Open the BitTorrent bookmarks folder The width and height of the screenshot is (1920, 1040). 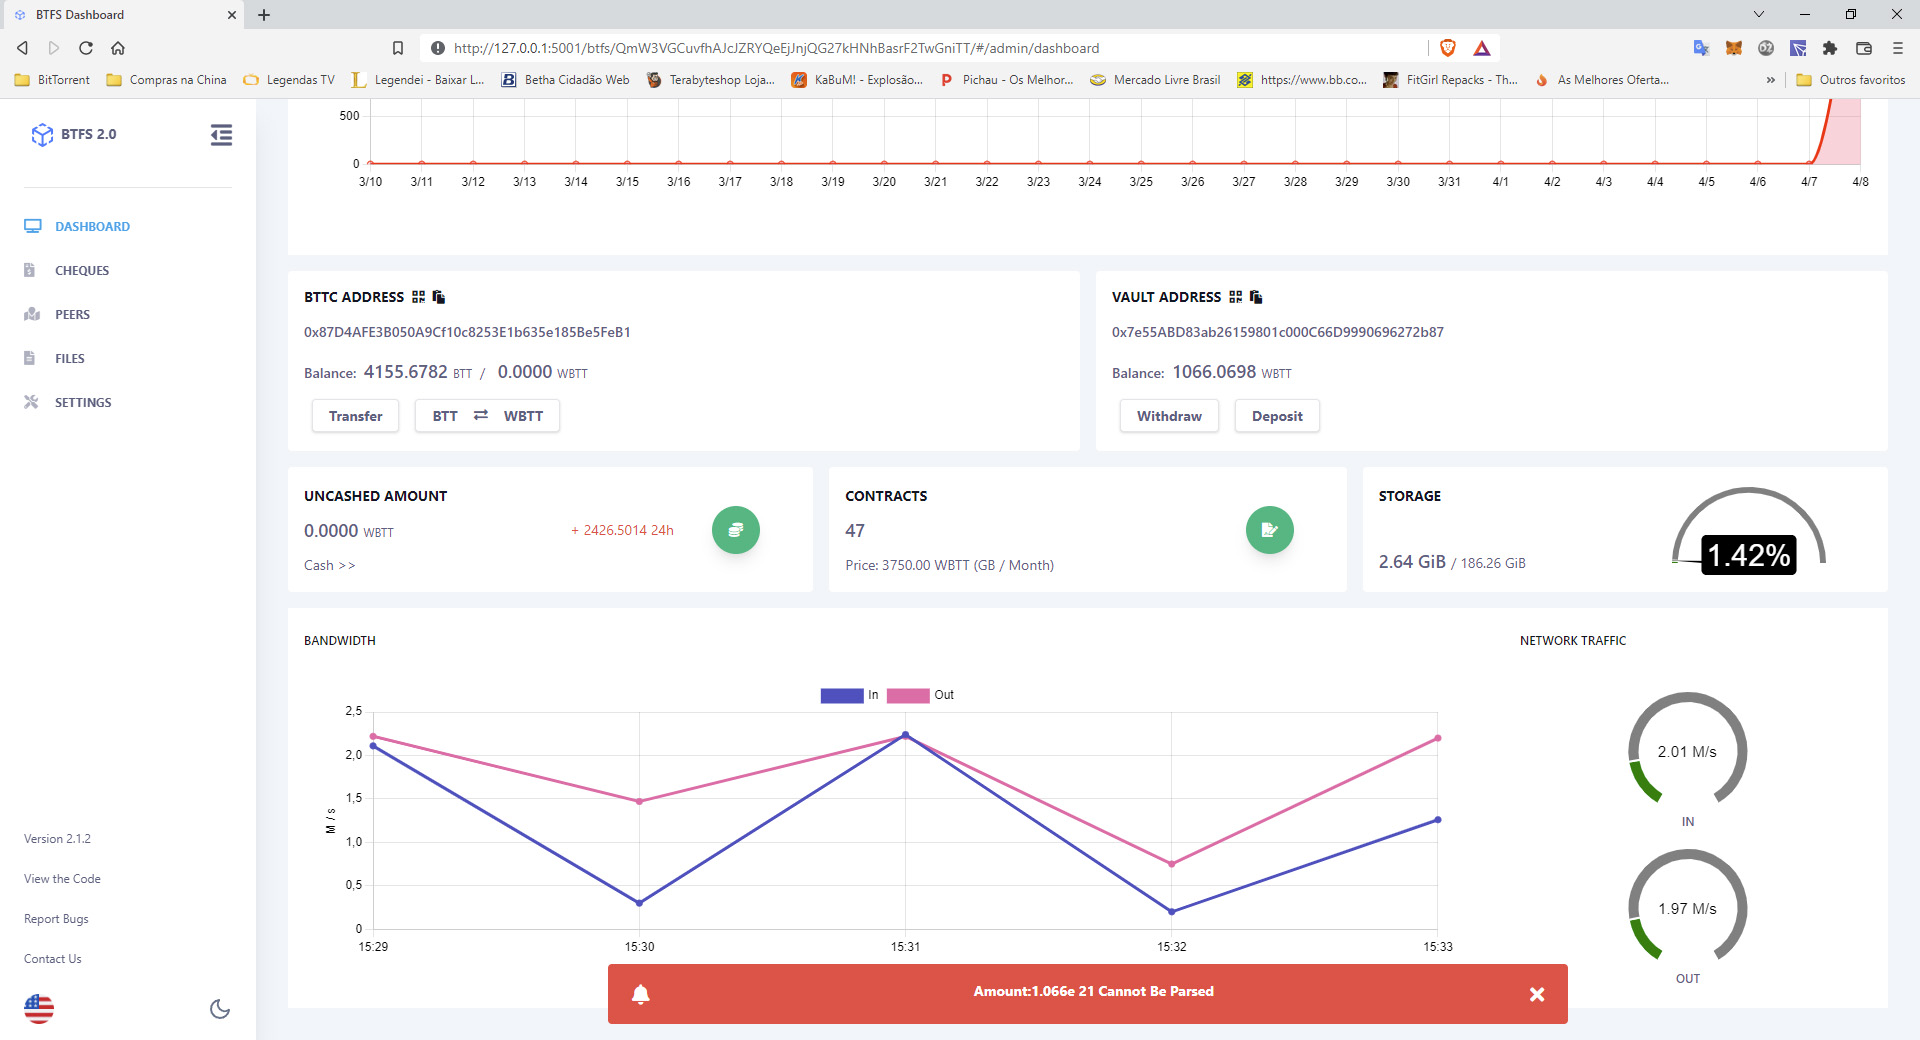click(52, 80)
